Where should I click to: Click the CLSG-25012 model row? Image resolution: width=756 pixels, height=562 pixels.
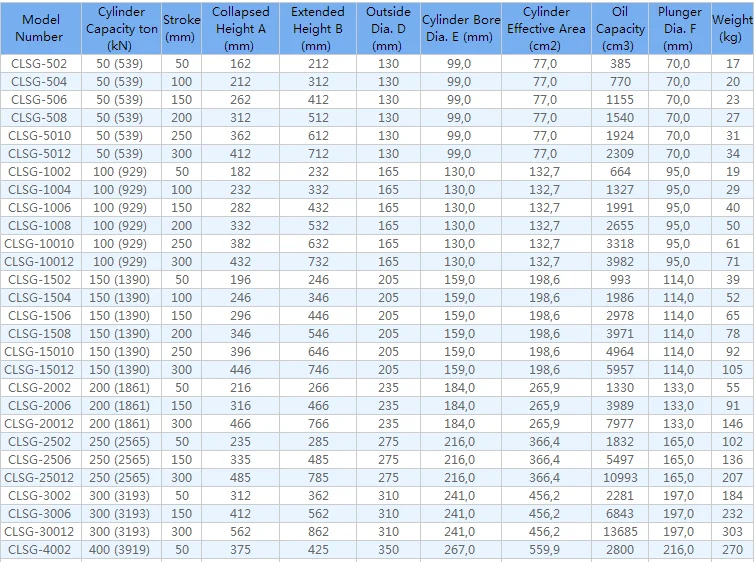pos(40,478)
